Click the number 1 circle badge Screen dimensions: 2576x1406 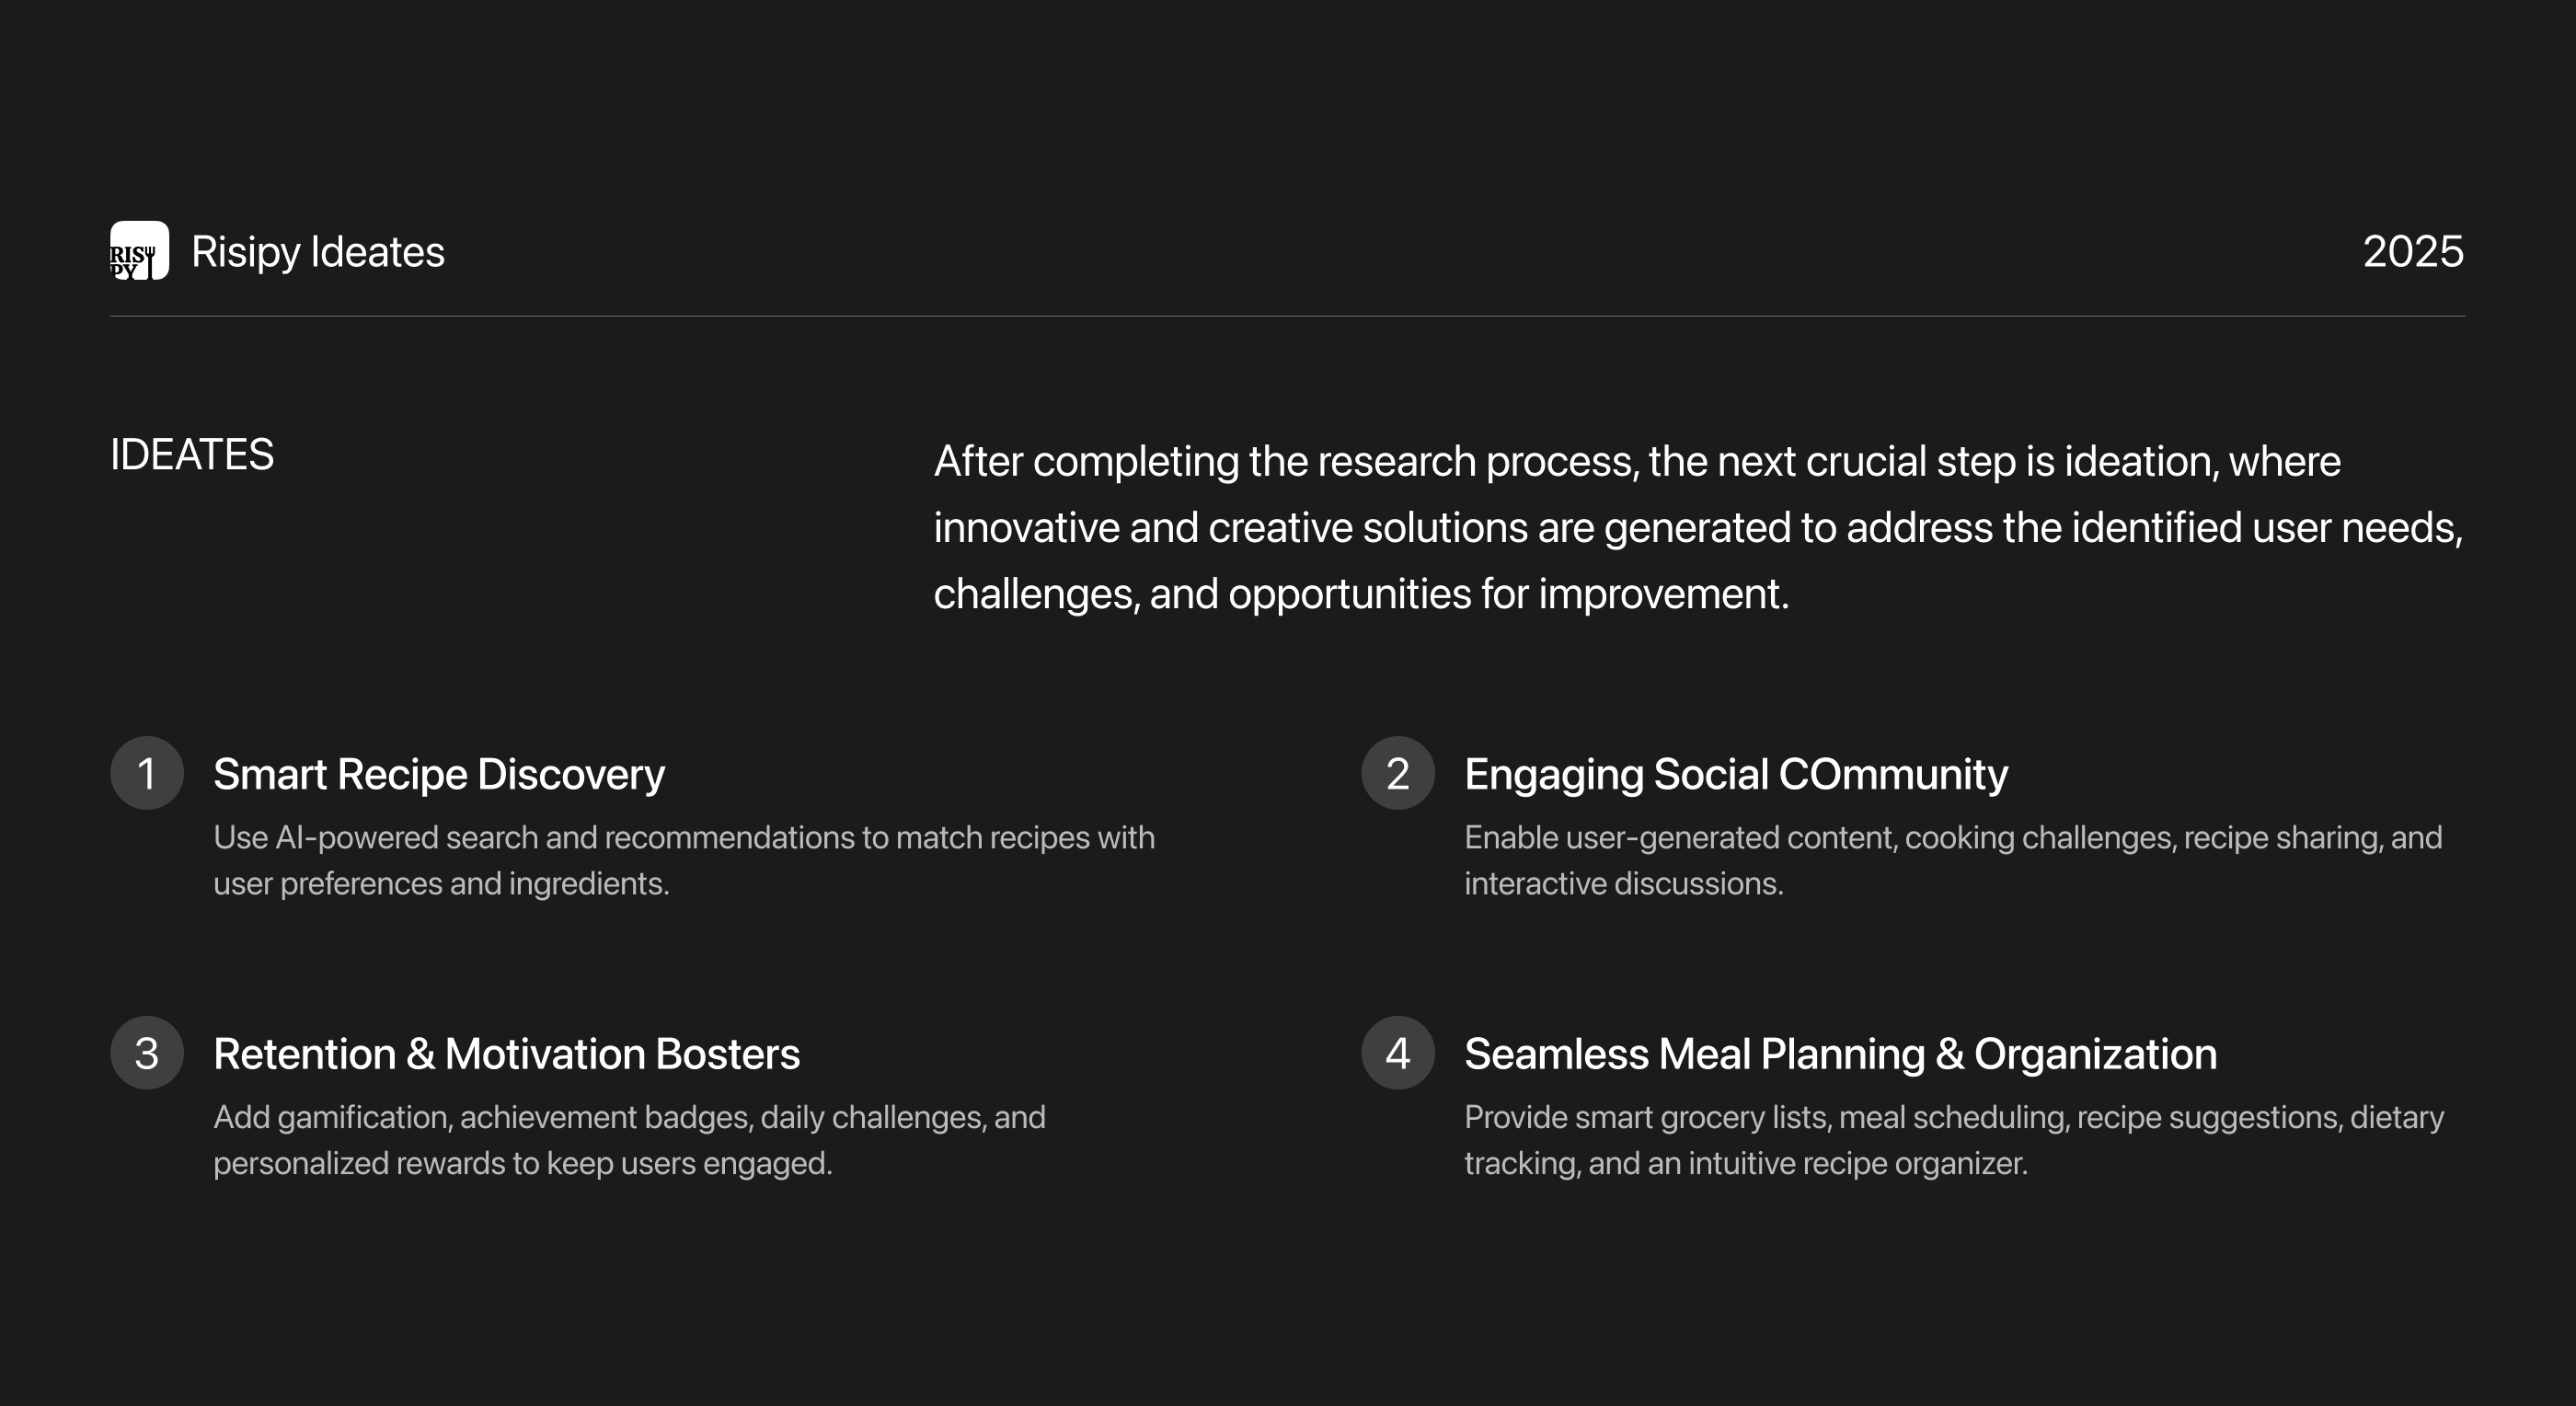tap(147, 773)
